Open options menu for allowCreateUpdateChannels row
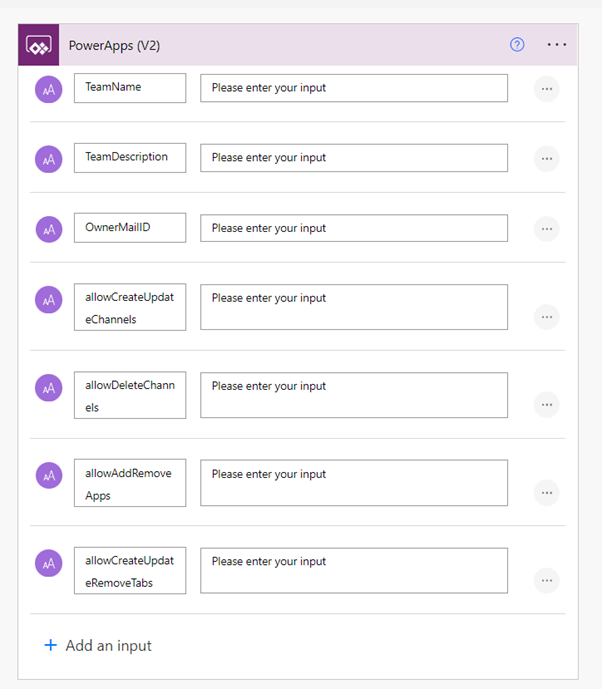Screen dimensions: 602x689 pos(546,317)
